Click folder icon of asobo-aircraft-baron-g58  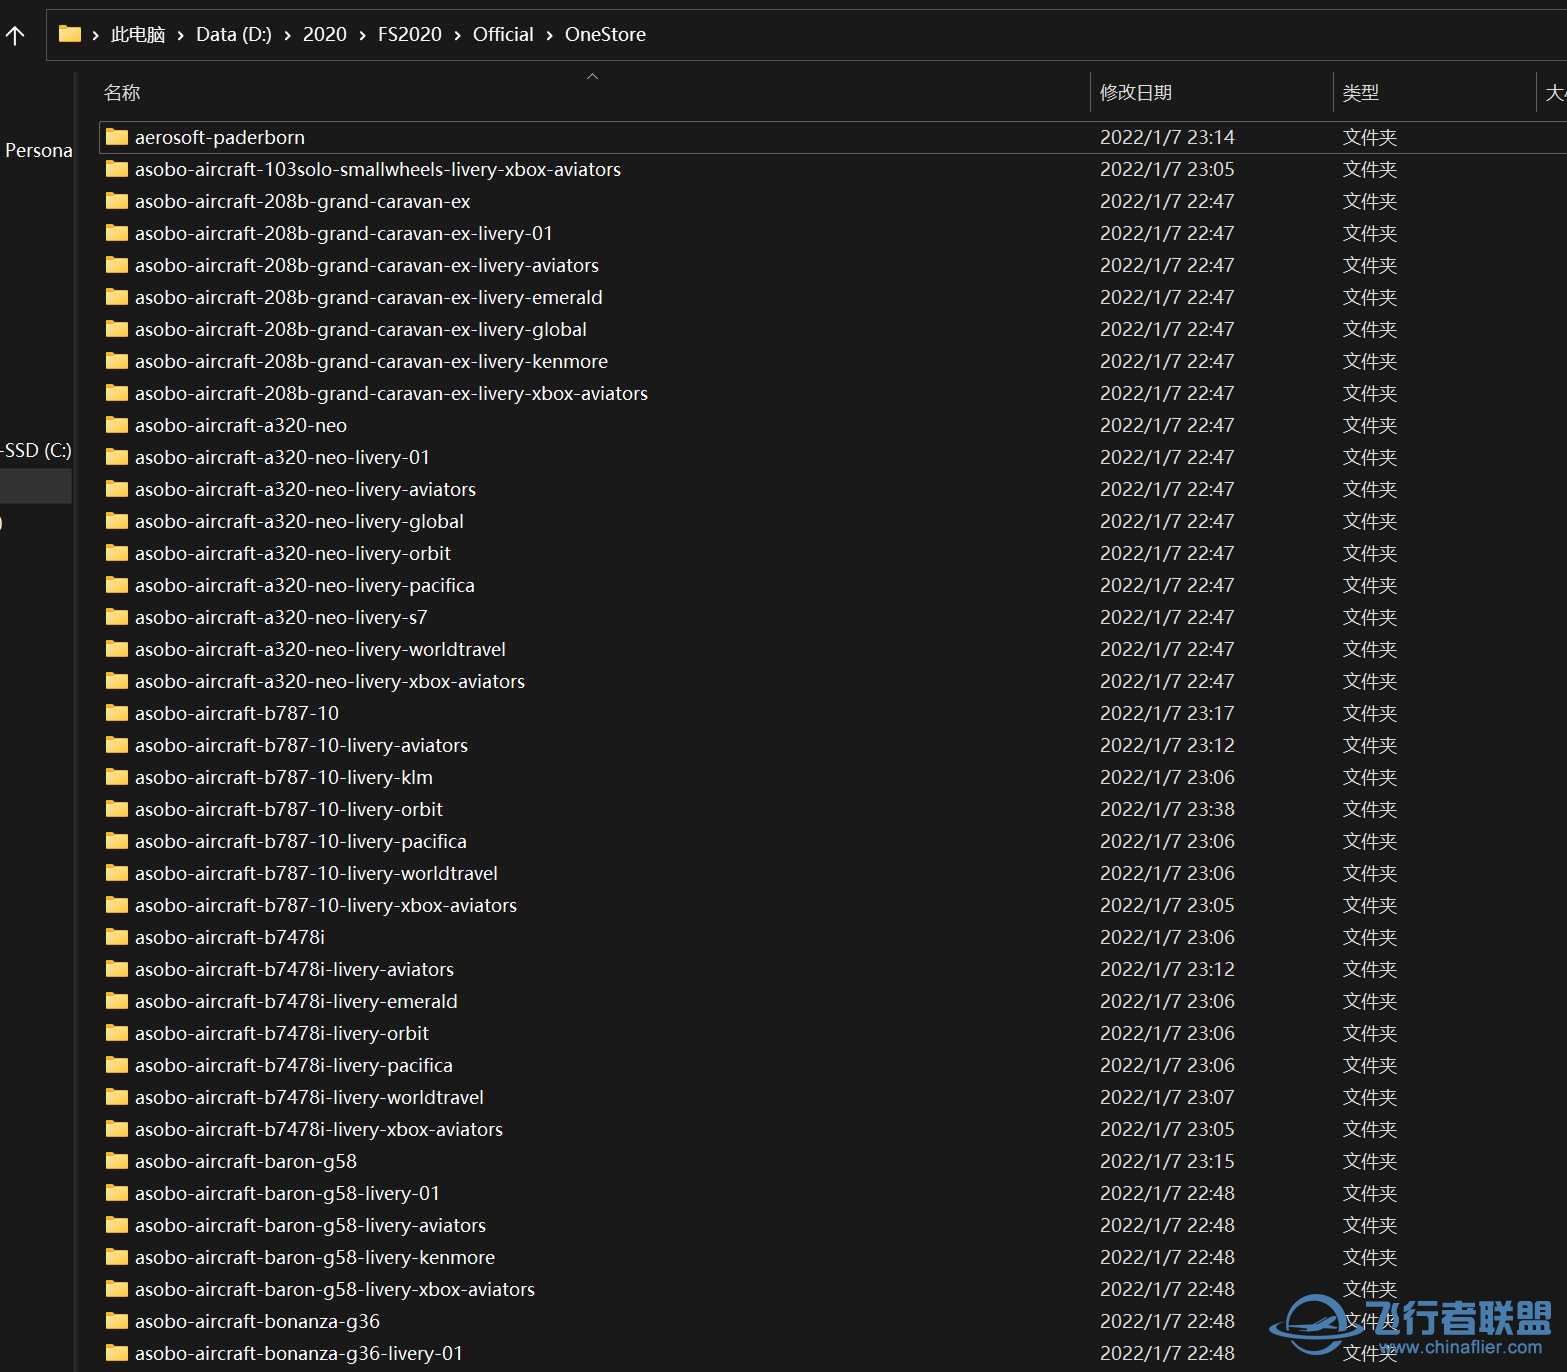click(x=117, y=1161)
